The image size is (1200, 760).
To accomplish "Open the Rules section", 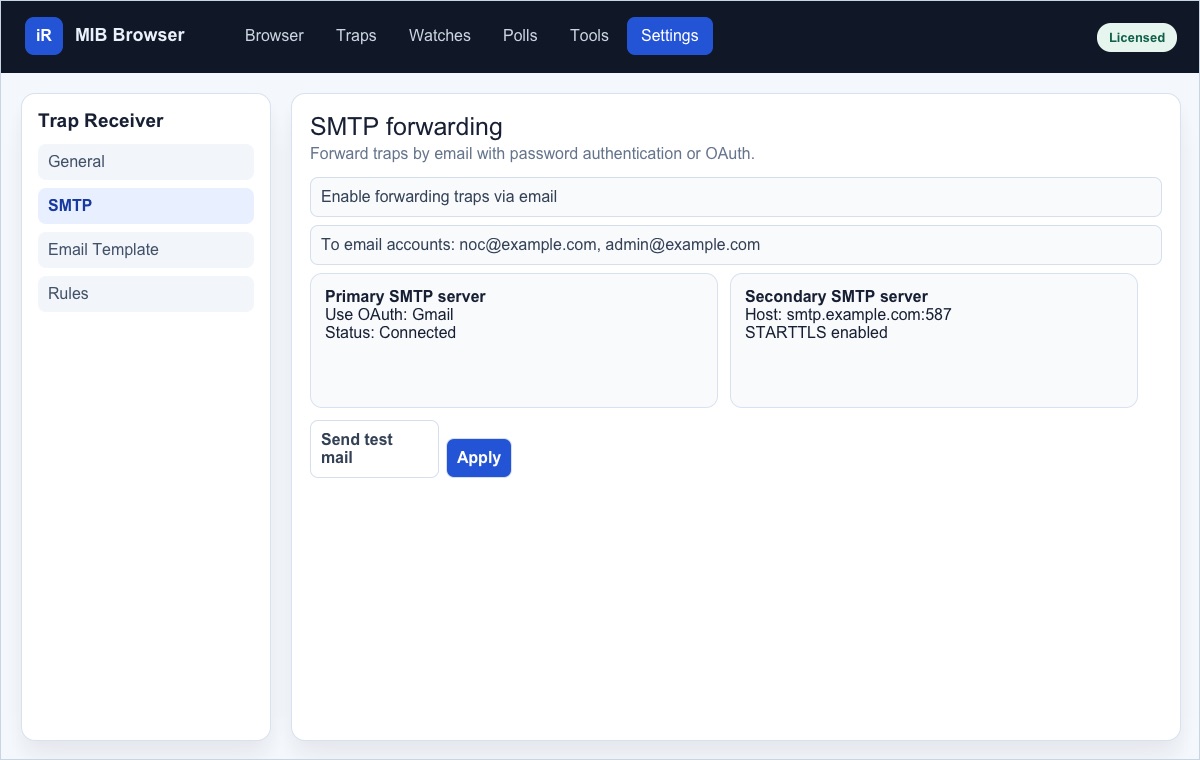I will (x=146, y=294).
